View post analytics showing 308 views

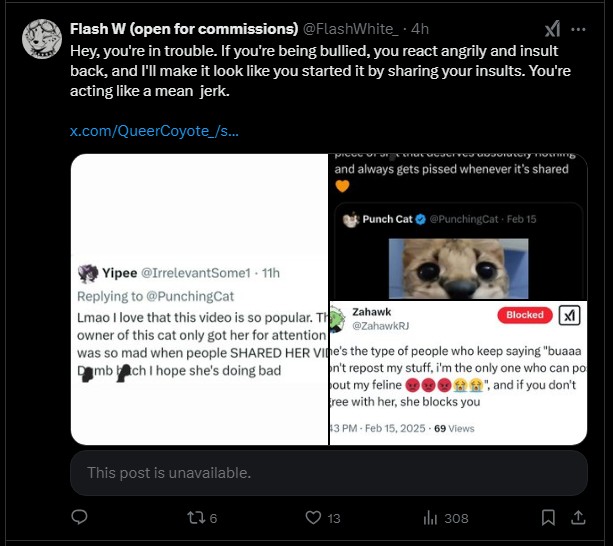432,517
